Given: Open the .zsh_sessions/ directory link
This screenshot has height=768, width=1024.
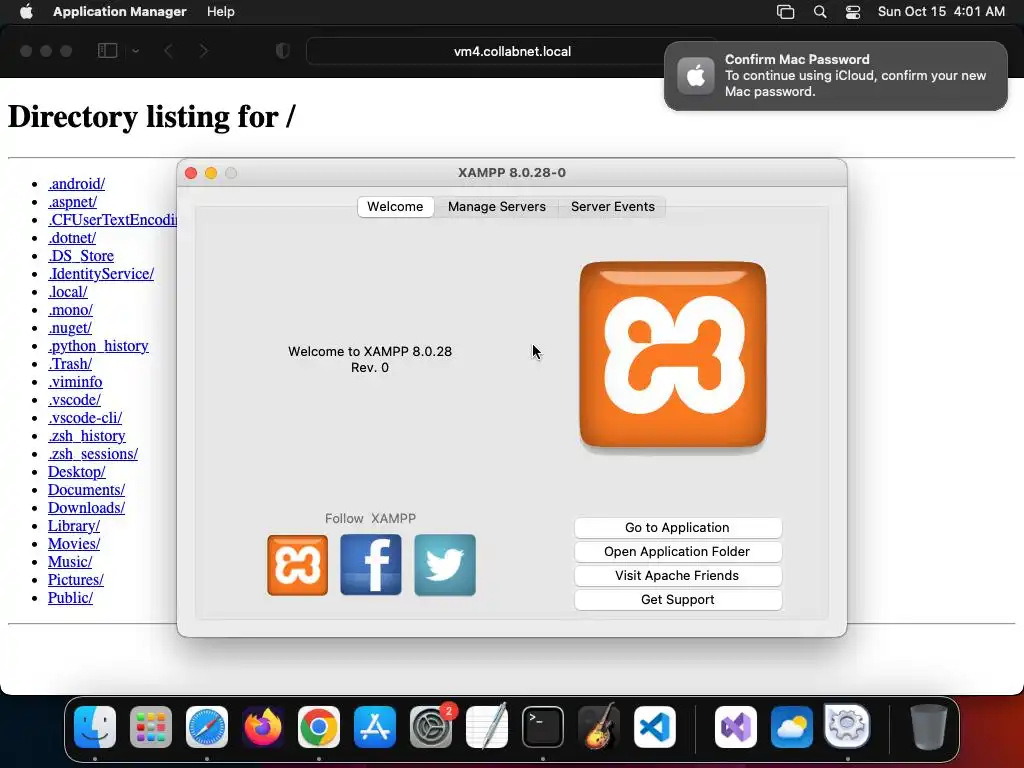Looking at the screenshot, I should [93, 454].
